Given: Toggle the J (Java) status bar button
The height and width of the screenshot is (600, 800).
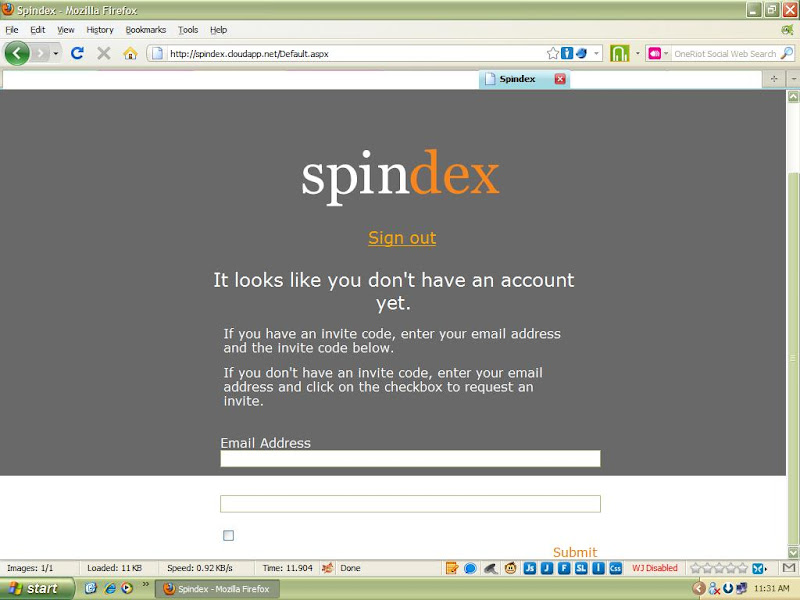Looking at the screenshot, I should [x=547, y=568].
